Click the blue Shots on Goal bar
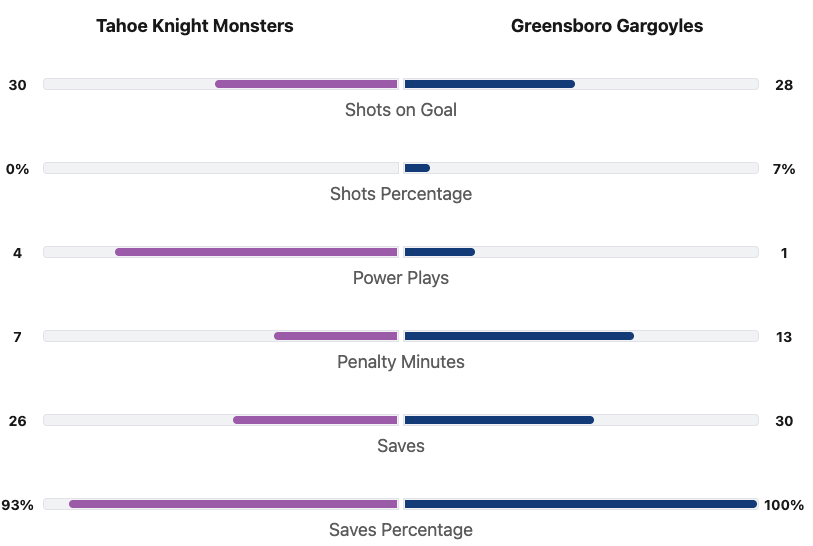The image size is (813, 546). [x=489, y=84]
